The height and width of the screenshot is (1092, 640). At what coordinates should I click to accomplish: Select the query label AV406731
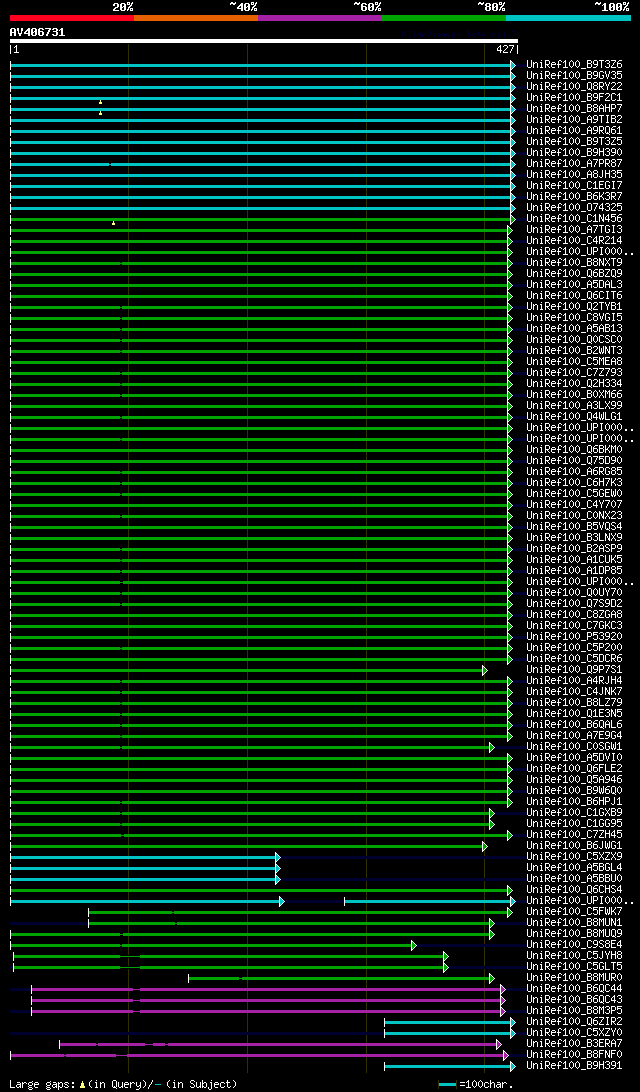click(38, 32)
